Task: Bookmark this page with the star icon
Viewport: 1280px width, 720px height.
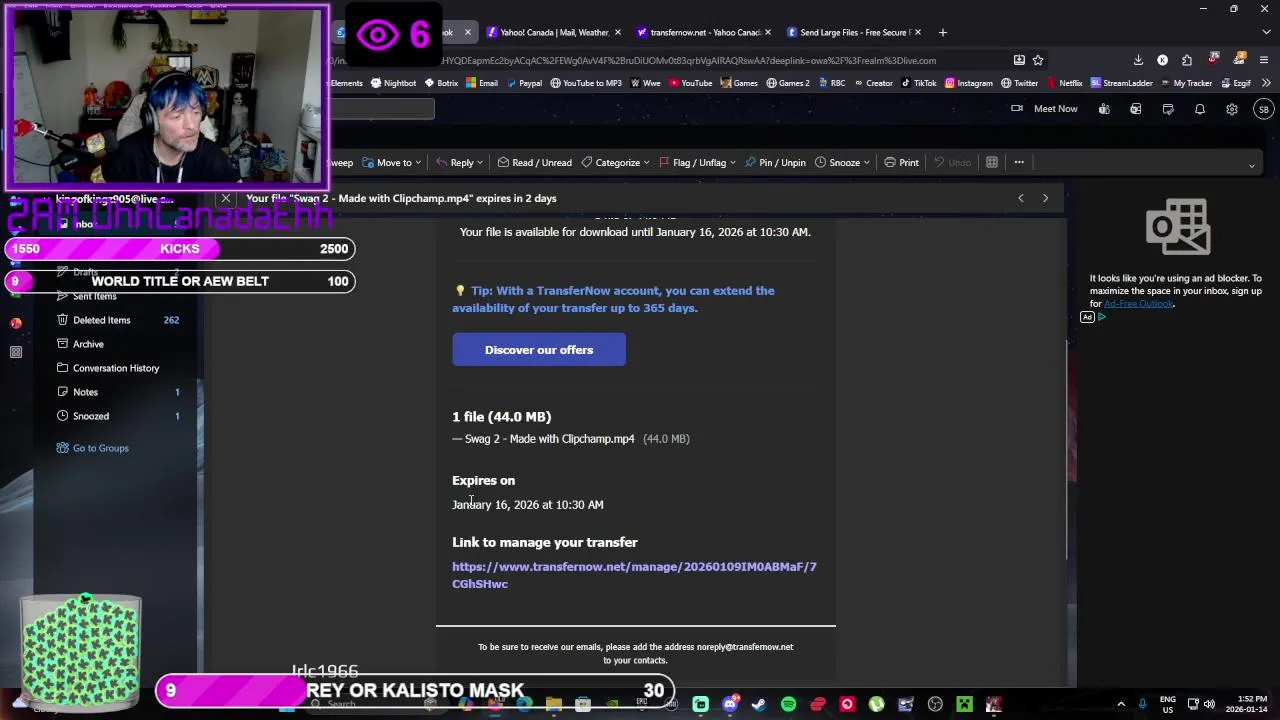Action: click(1038, 60)
